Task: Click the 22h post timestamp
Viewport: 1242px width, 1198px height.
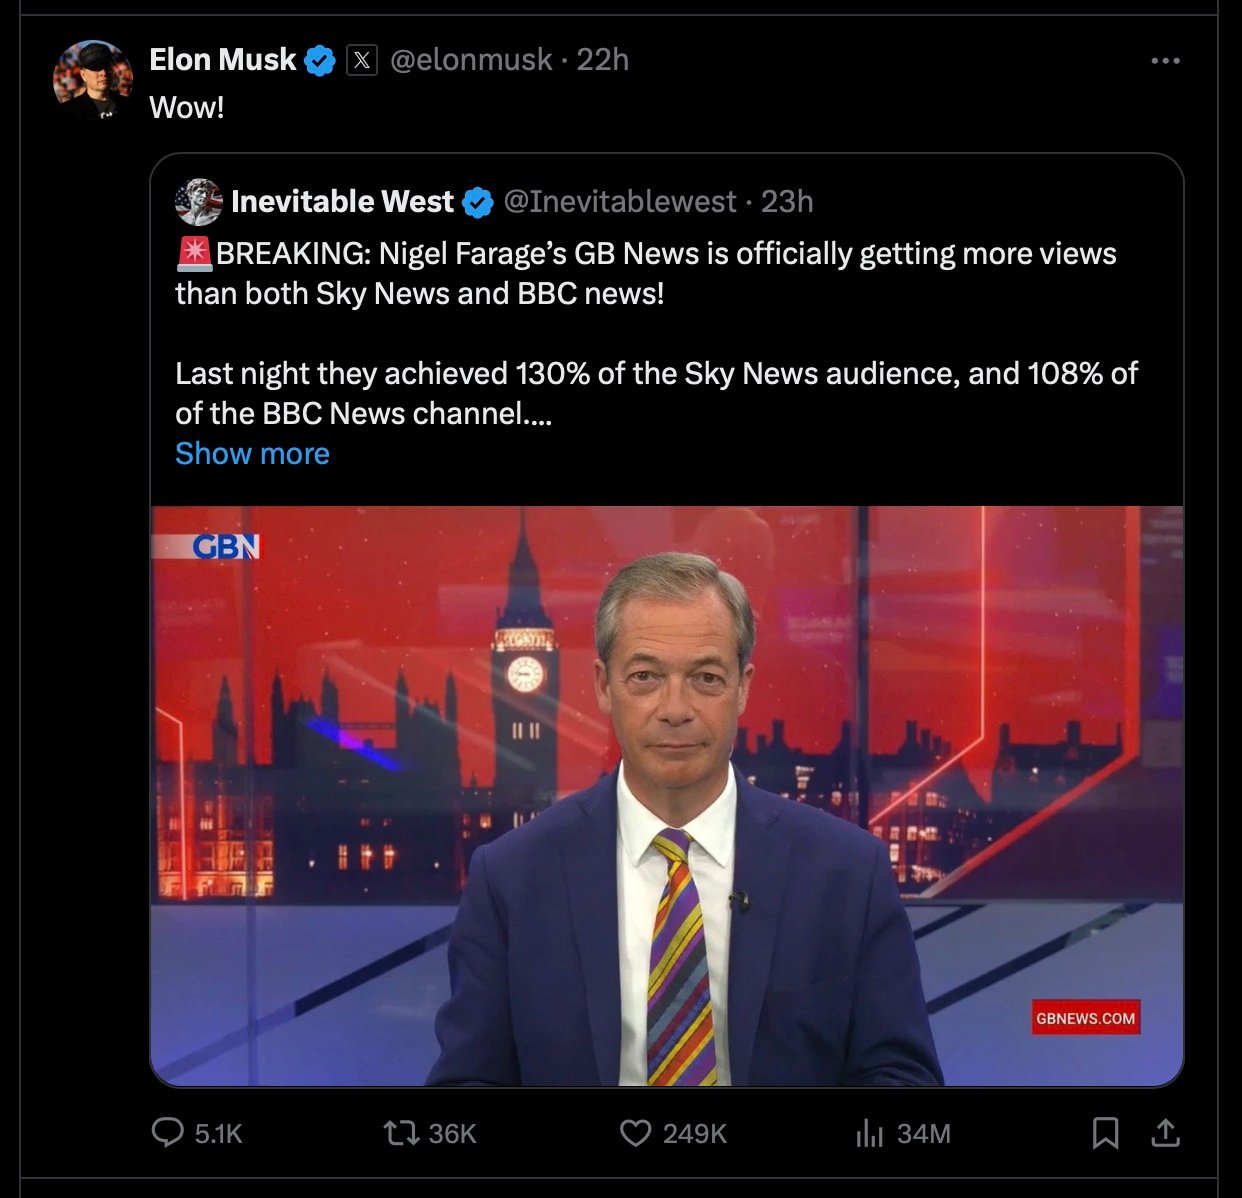Action: pos(603,60)
